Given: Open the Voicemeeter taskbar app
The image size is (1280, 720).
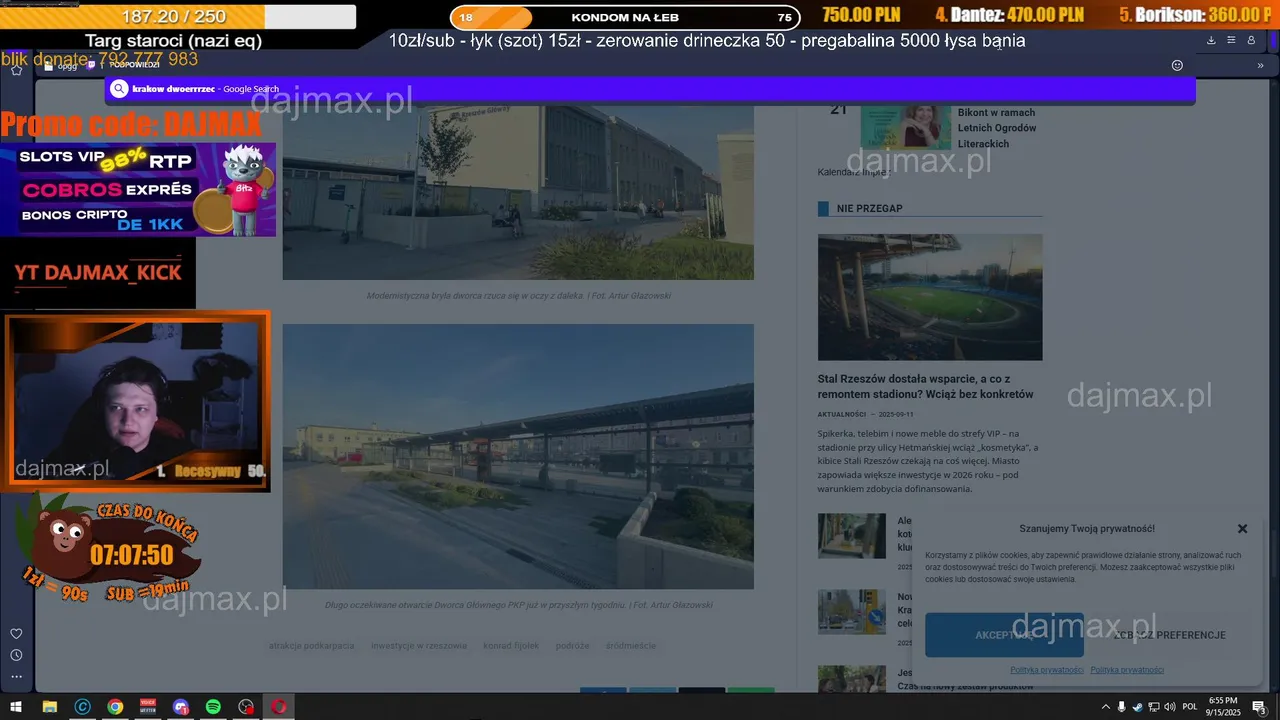Looking at the screenshot, I should click(148, 706).
